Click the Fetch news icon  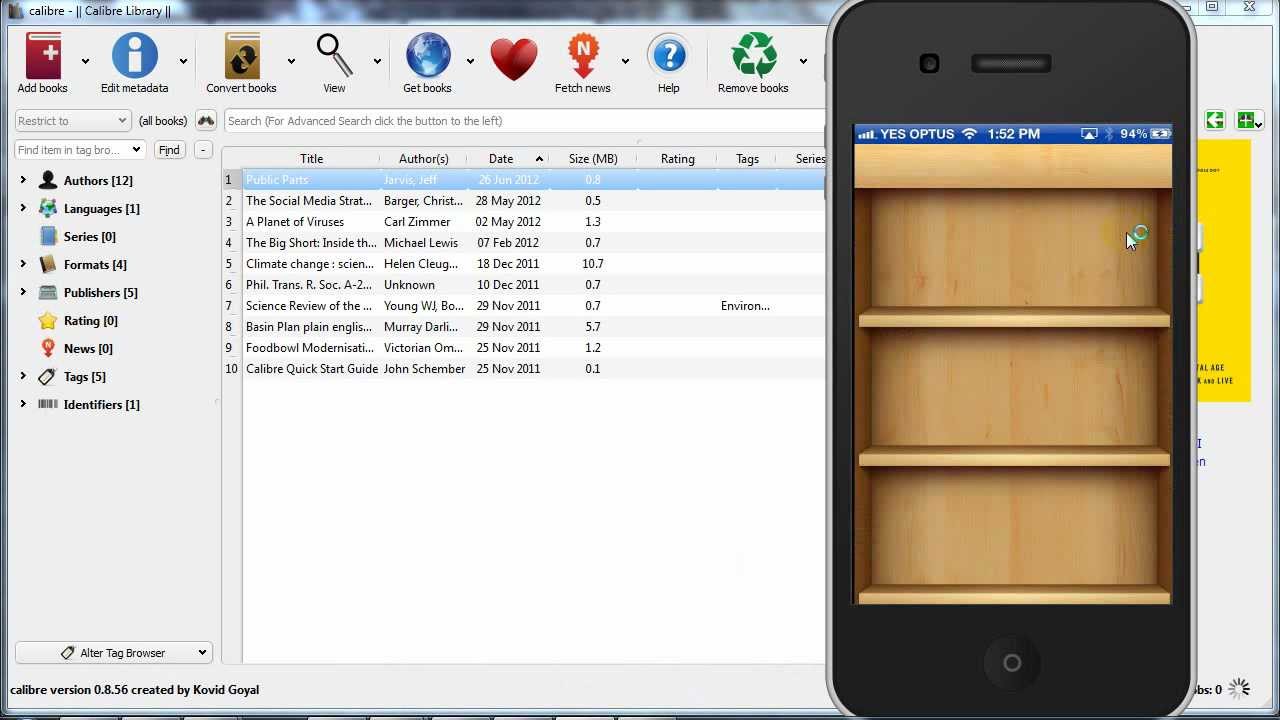[x=583, y=56]
